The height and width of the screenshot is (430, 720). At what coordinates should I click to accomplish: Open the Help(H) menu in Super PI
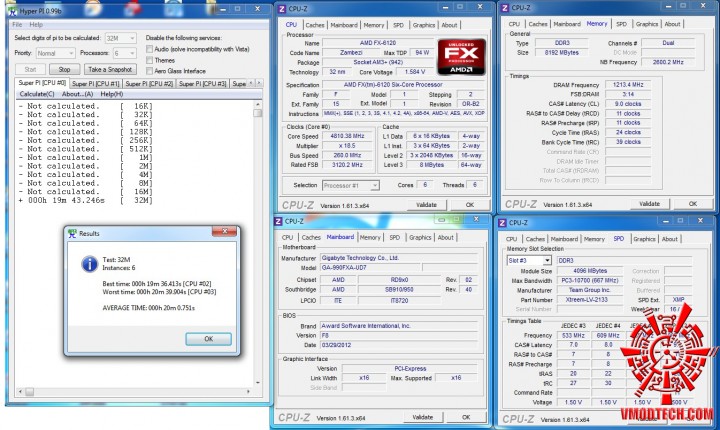pos(112,94)
